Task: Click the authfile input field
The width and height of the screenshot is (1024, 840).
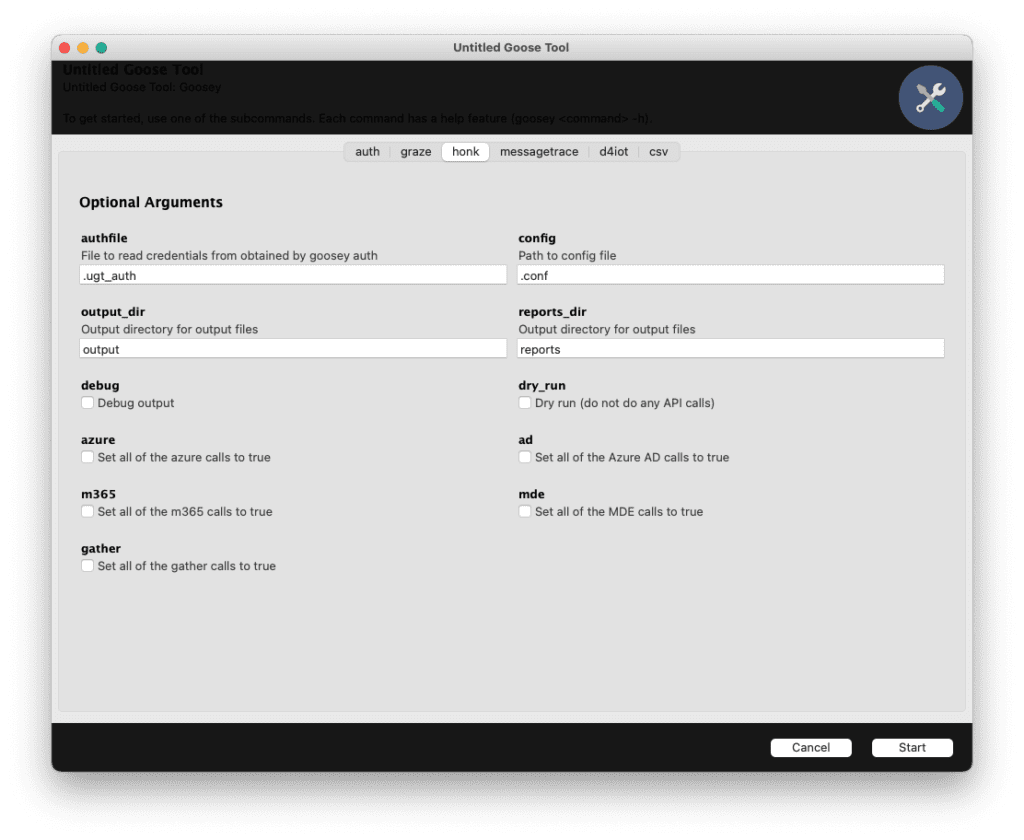Action: pos(293,275)
